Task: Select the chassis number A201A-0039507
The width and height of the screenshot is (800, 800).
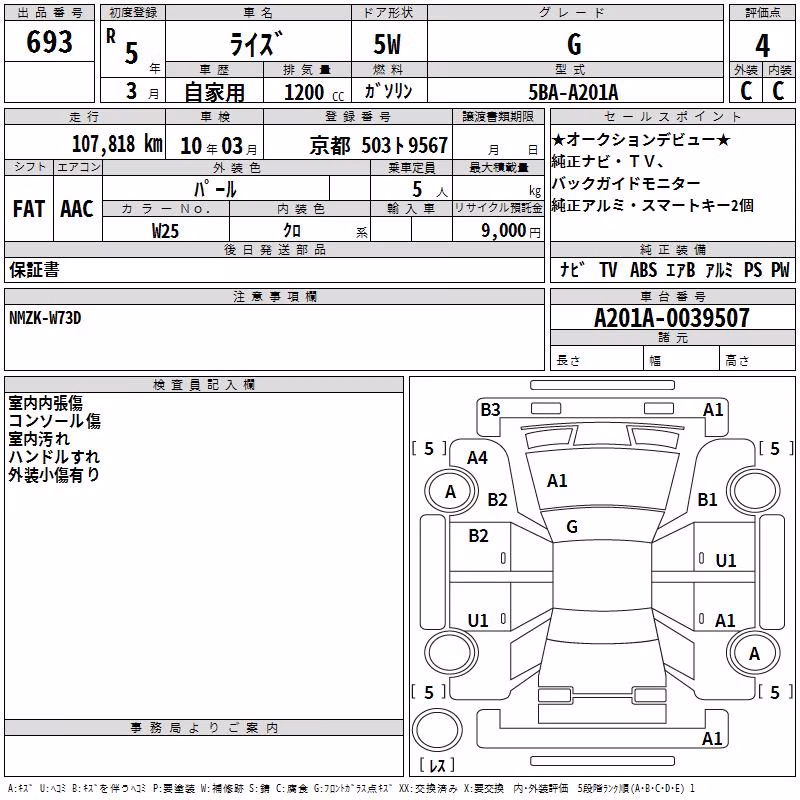Action: [x=672, y=318]
